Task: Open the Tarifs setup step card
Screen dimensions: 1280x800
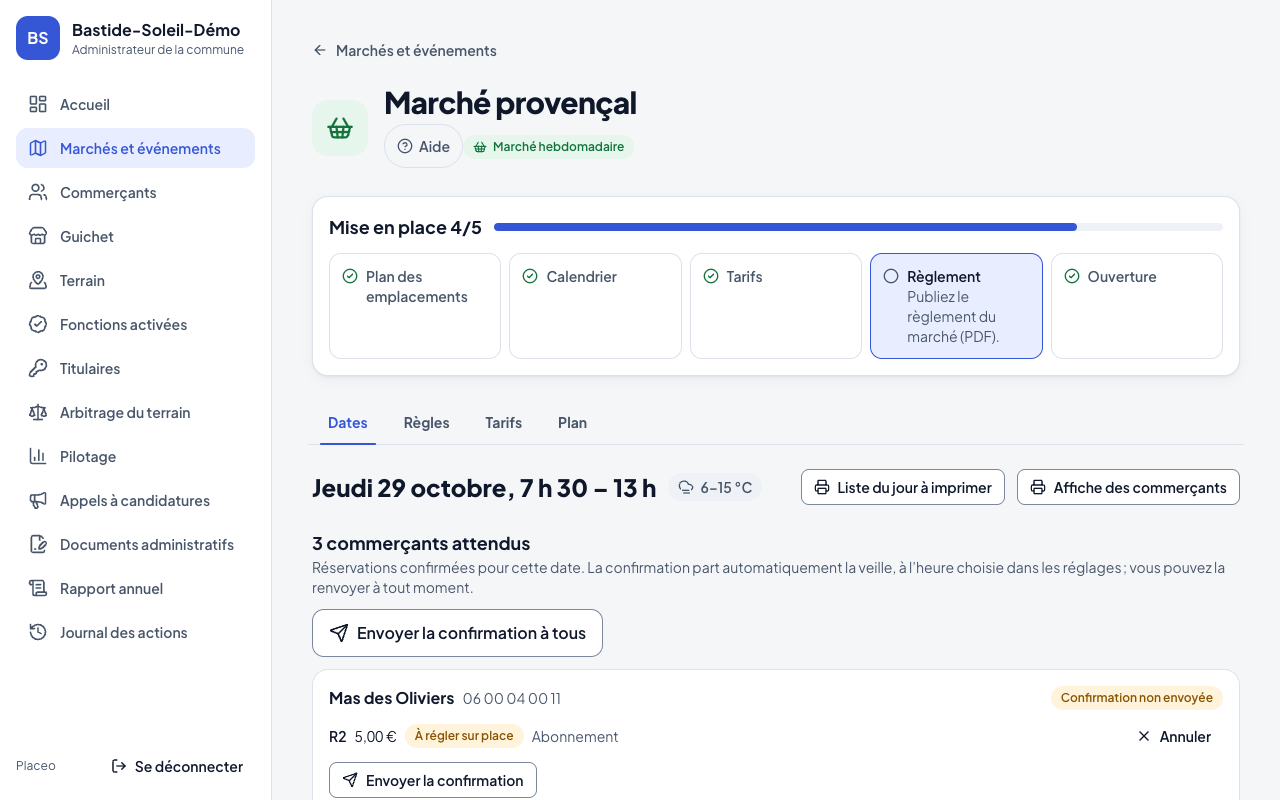Action: pos(776,306)
